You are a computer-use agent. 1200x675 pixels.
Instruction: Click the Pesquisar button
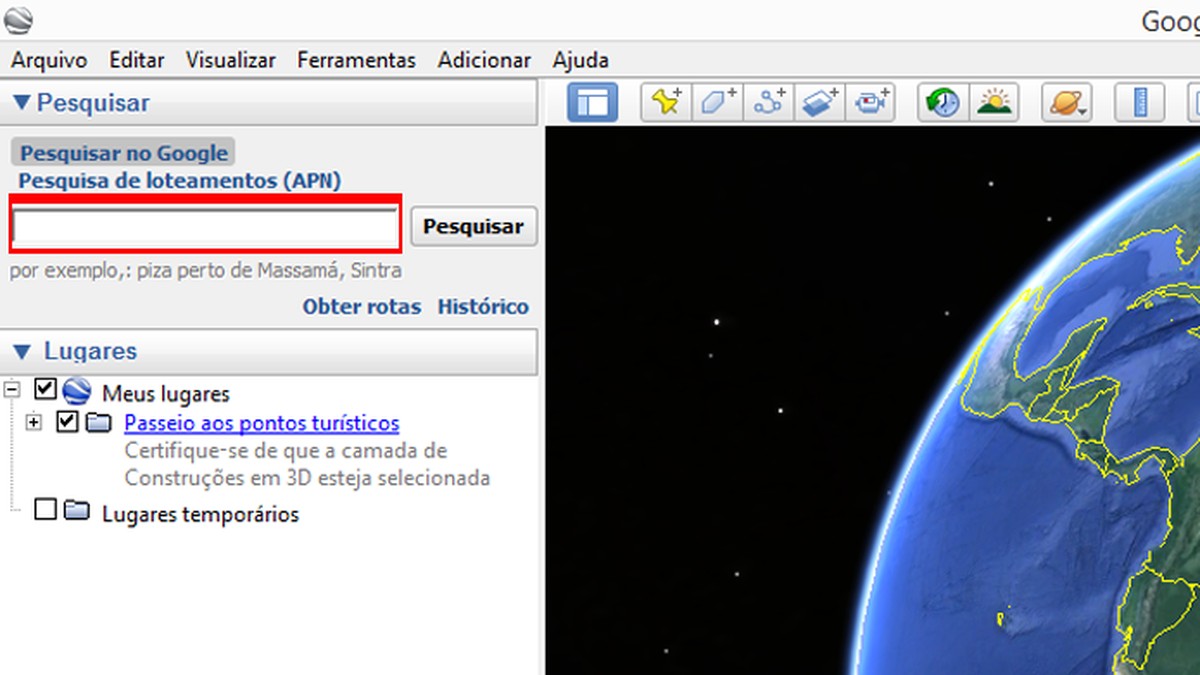[x=474, y=226]
